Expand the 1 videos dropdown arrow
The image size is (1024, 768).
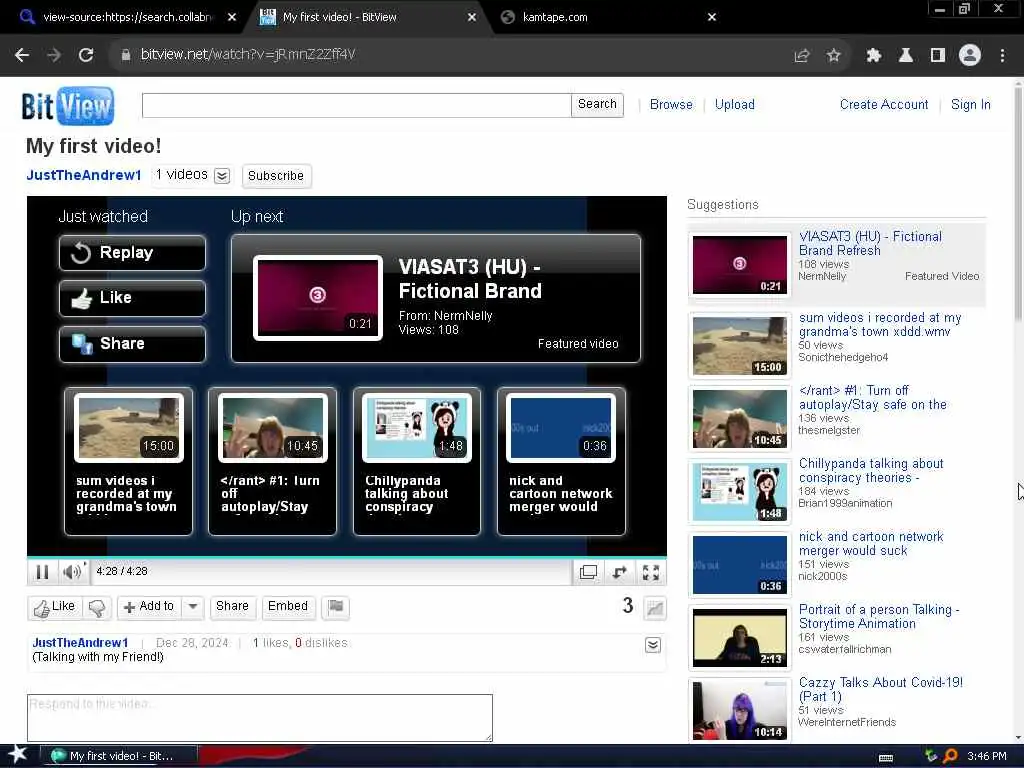pos(222,176)
